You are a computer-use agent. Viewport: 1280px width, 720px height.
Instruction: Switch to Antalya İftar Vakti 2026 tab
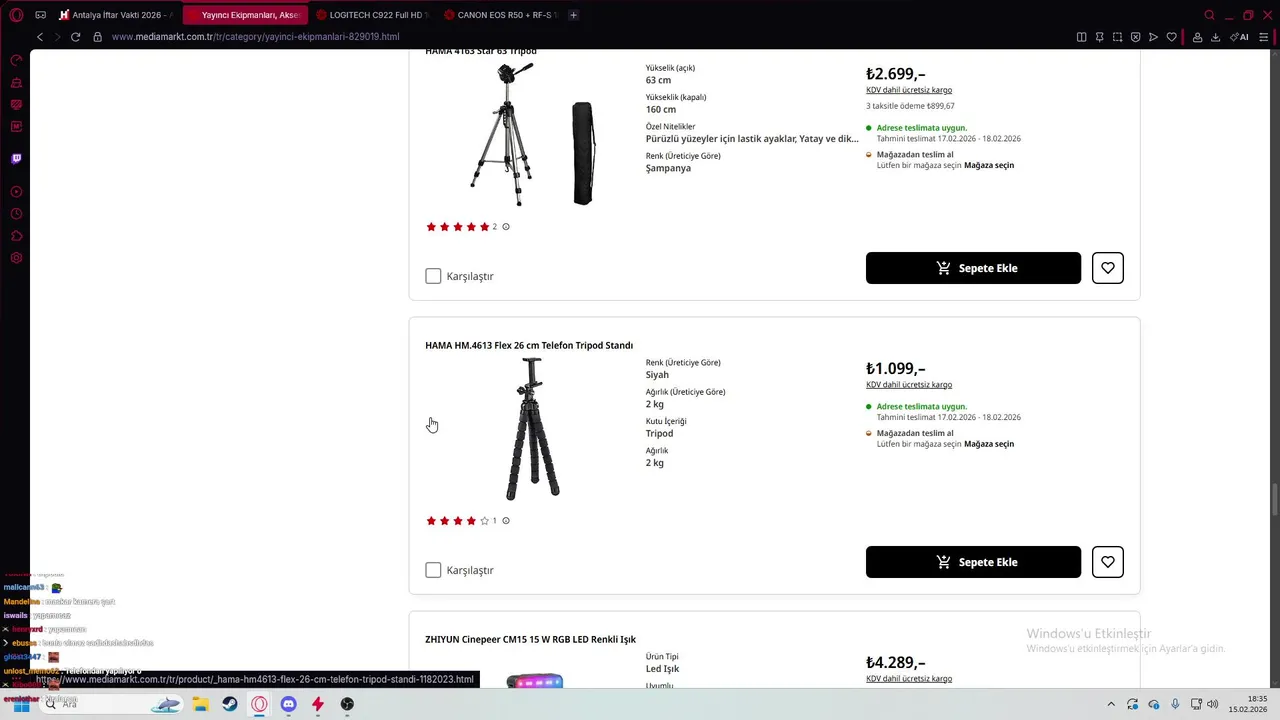[115, 15]
